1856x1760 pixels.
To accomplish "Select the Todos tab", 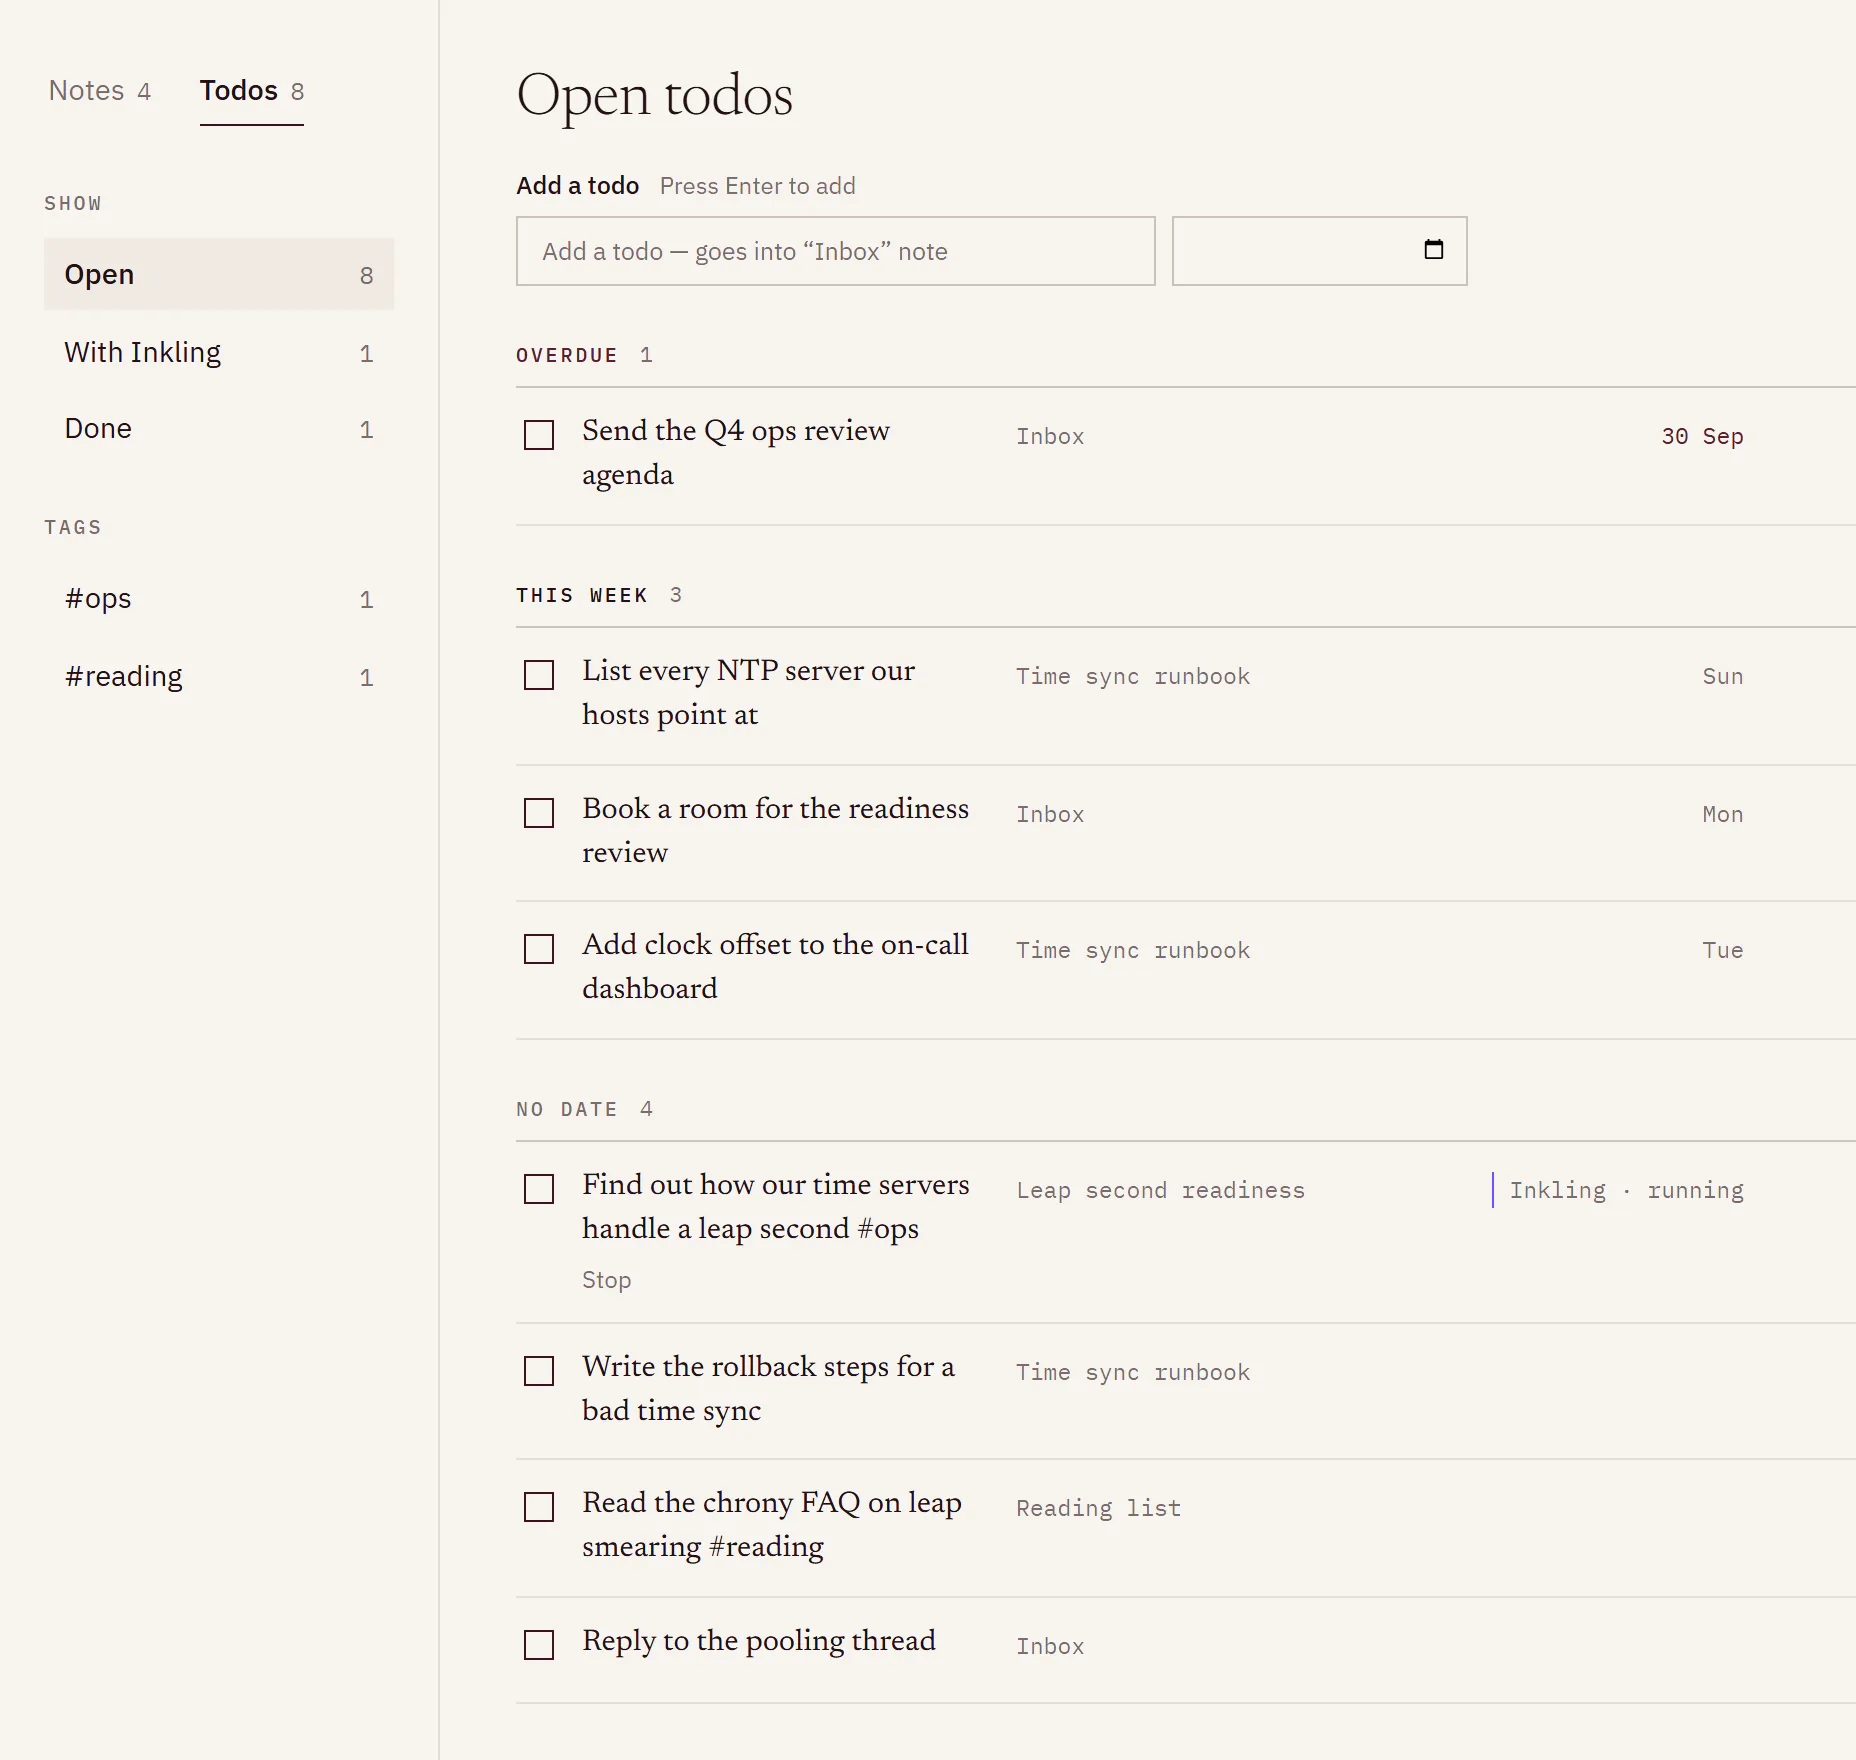I will pyautogui.click(x=252, y=91).
